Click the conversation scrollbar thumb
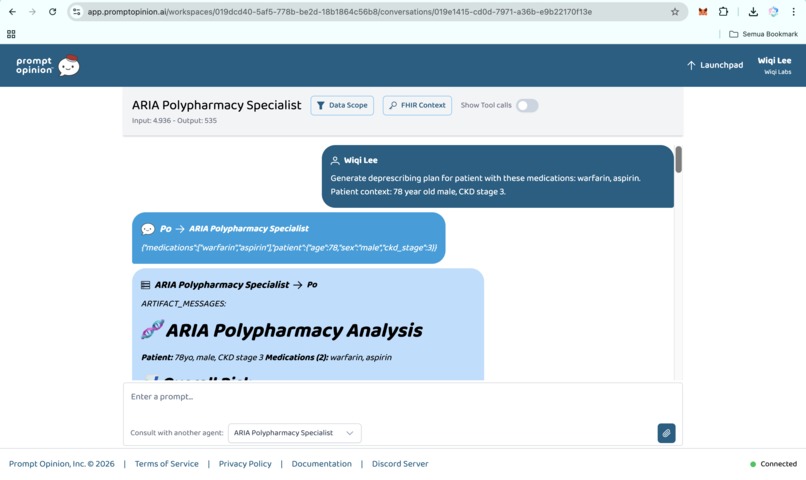 [x=679, y=159]
